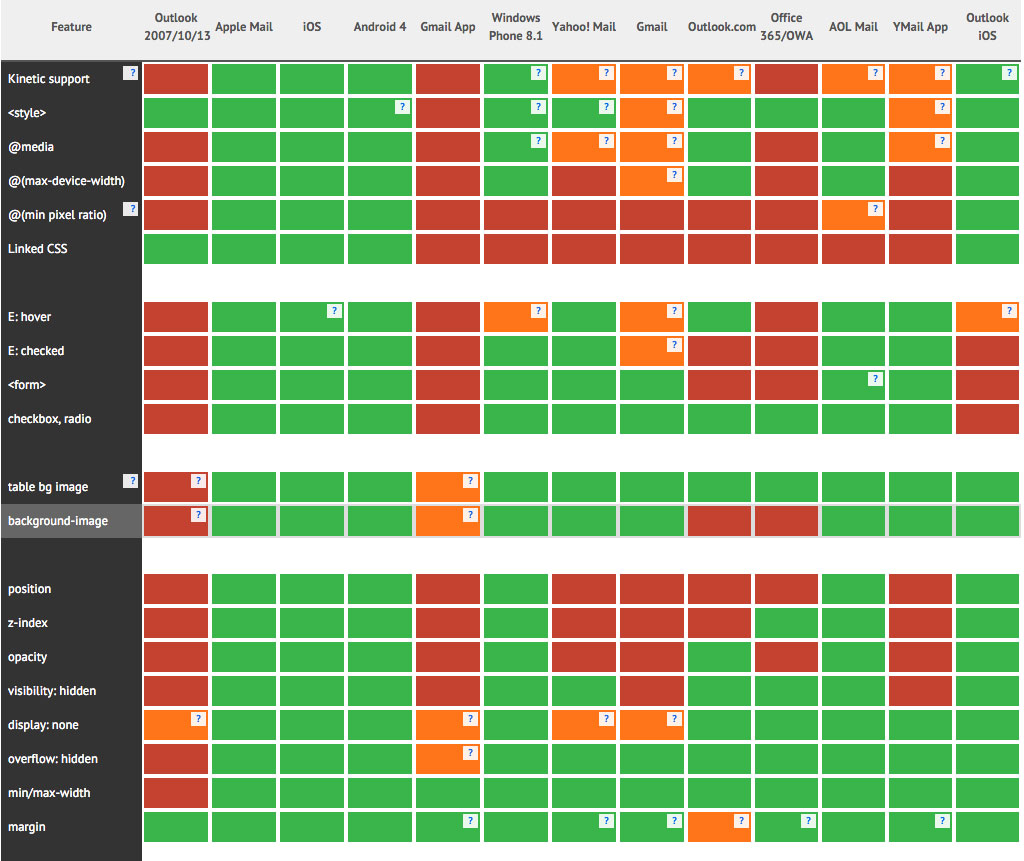Image resolution: width=1024 pixels, height=861 pixels.
Task: Select the Linked CSS feature row label
Action: click(38, 249)
